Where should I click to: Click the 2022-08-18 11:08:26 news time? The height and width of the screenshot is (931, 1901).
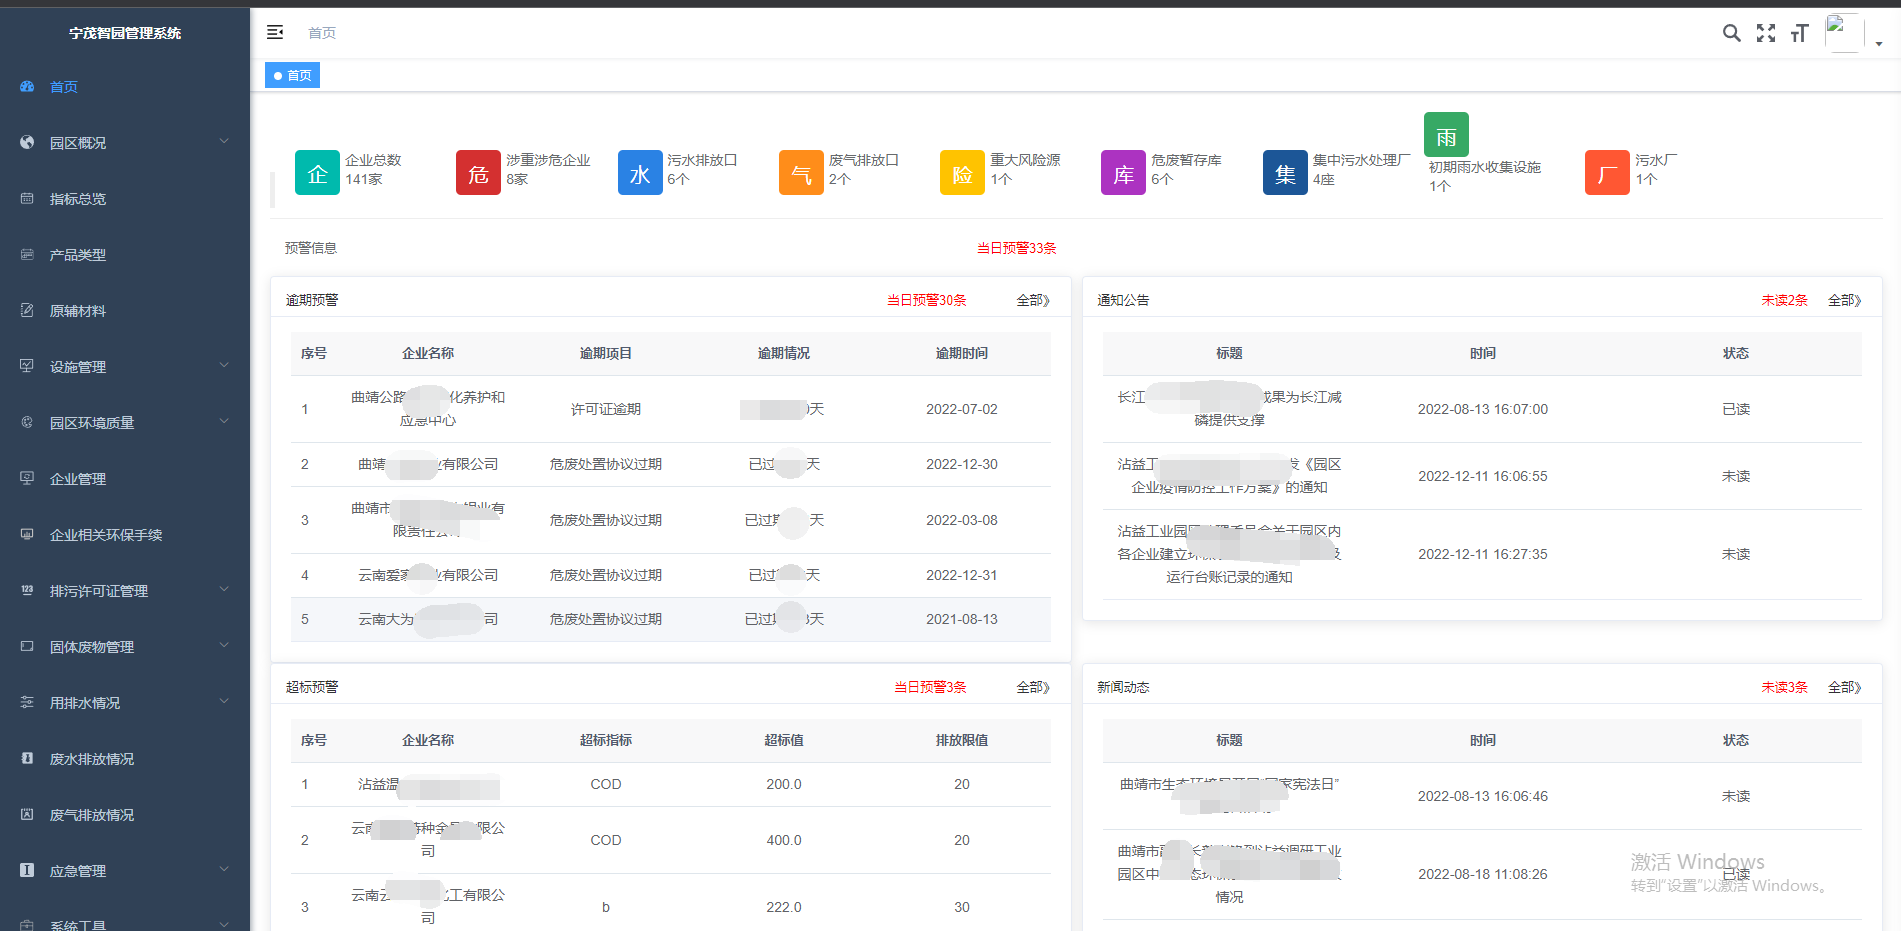(1483, 874)
